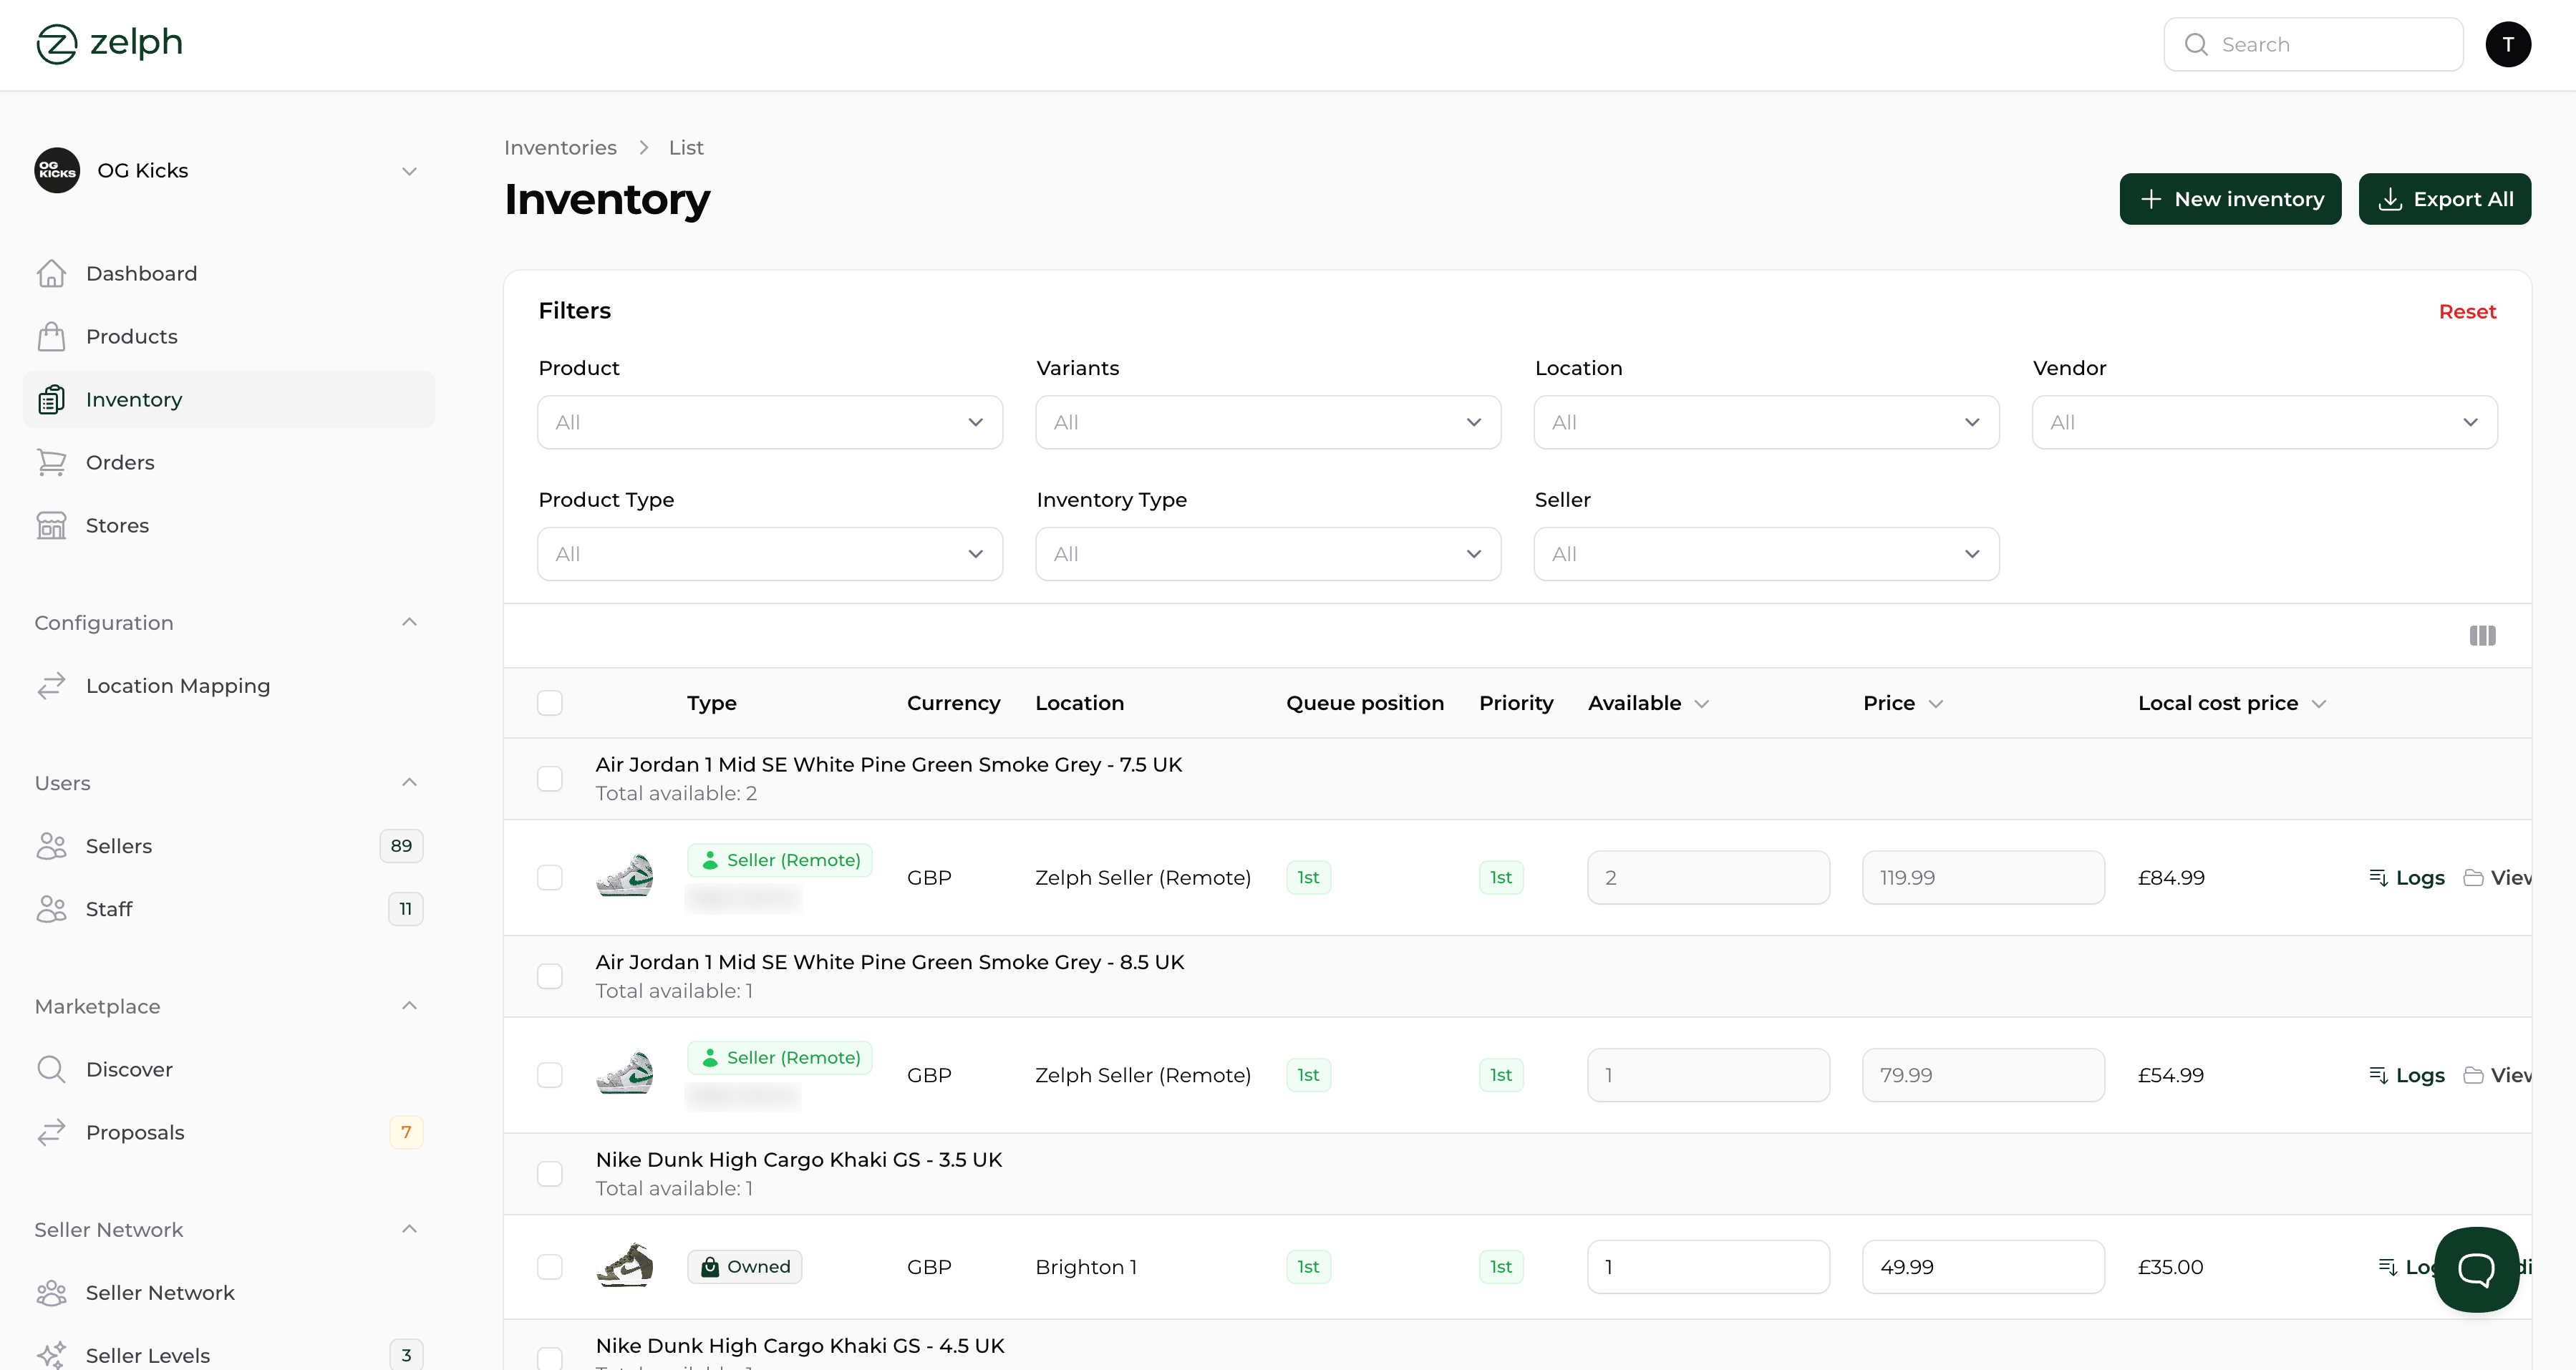Image resolution: width=2576 pixels, height=1370 pixels.
Task: Open the Orders cart icon
Action: coord(52,462)
